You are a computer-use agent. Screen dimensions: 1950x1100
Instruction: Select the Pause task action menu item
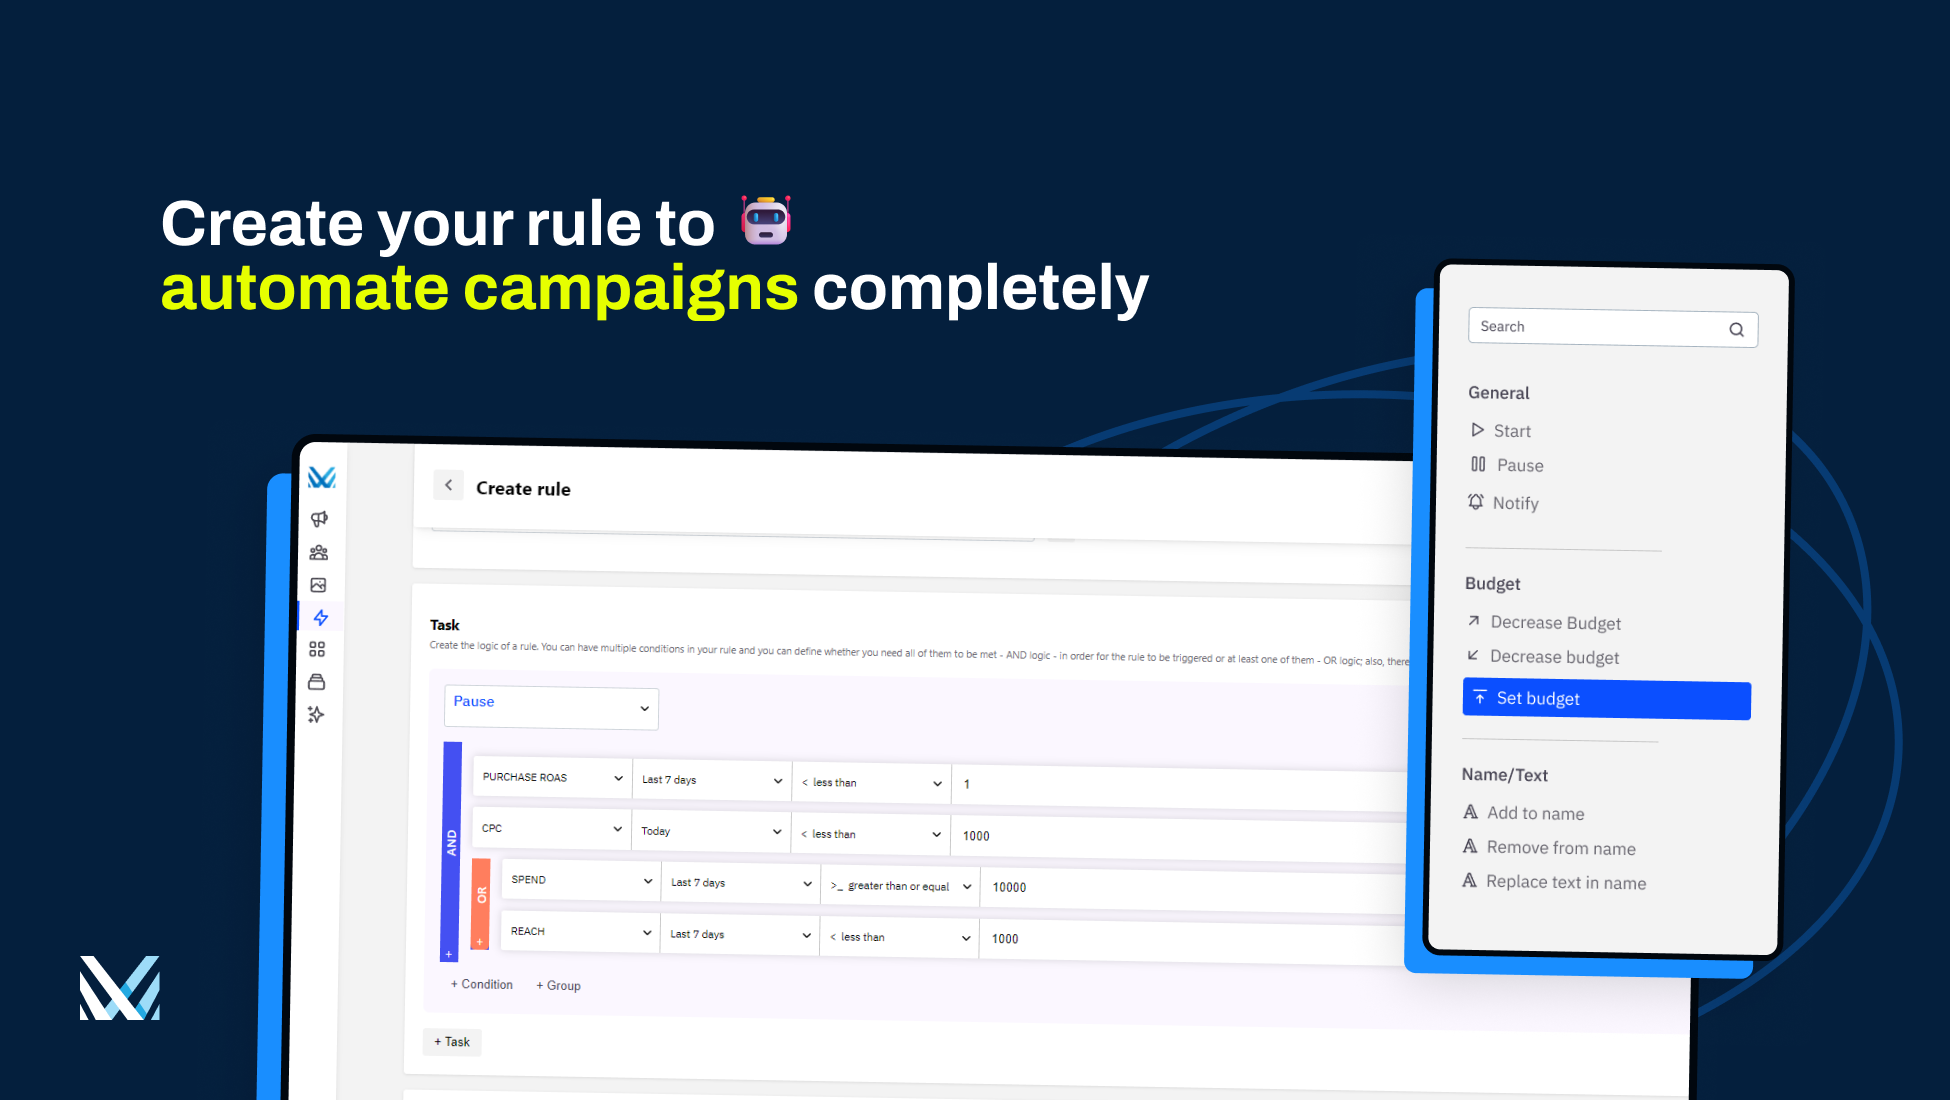[1520, 465]
